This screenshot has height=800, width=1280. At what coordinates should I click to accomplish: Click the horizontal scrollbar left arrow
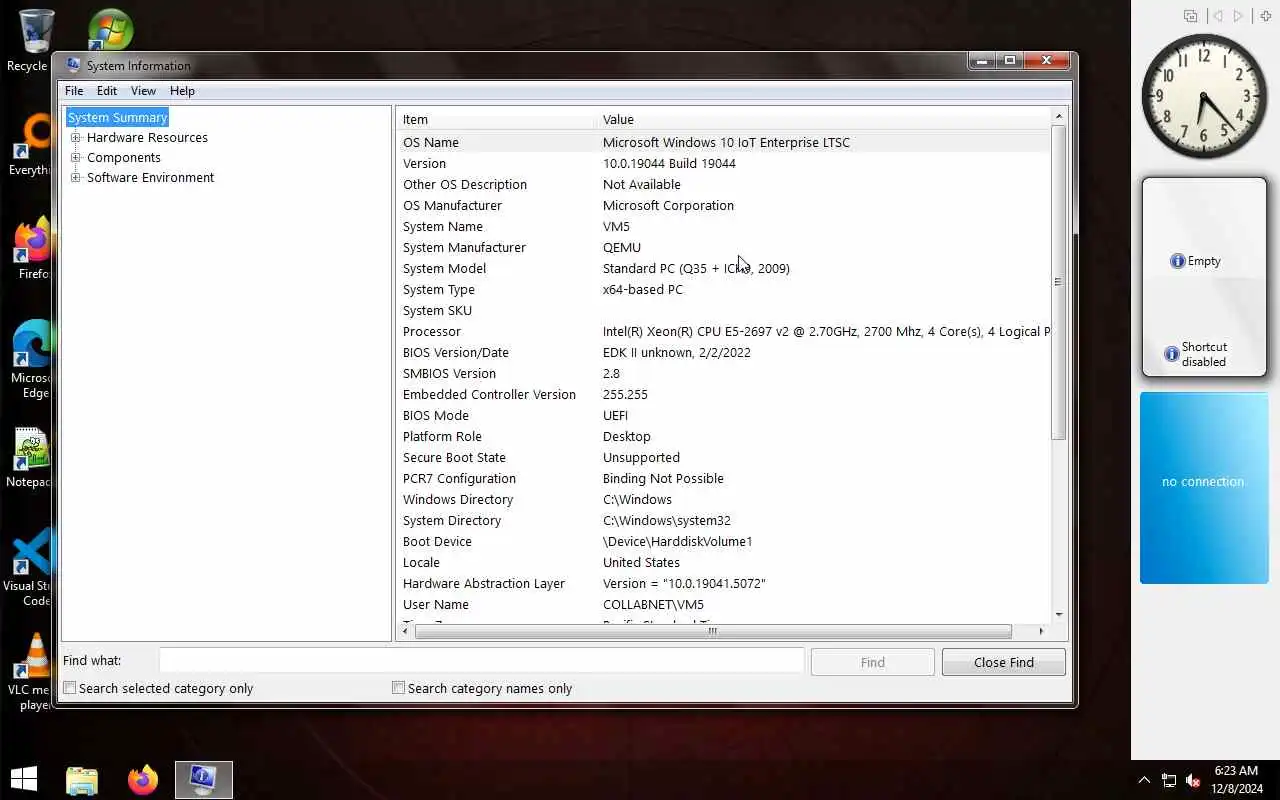(405, 631)
